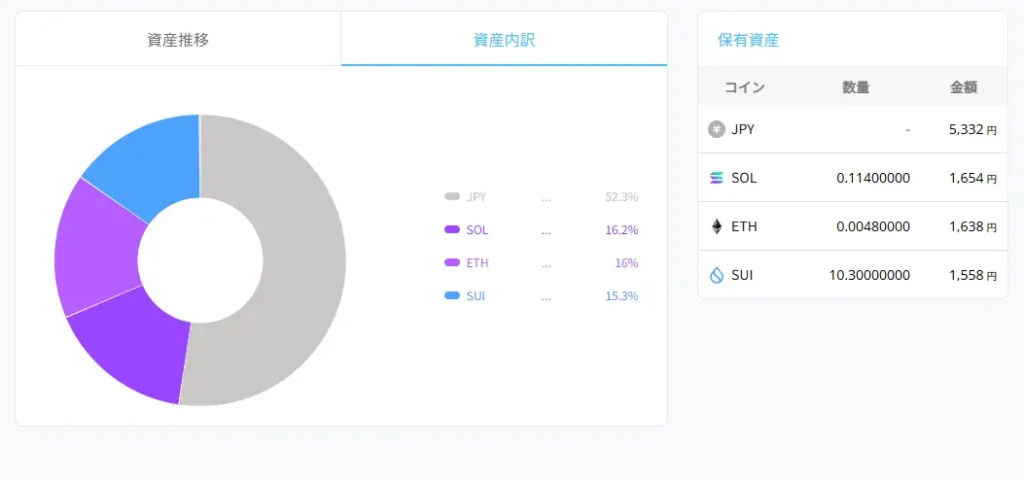Image resolution: width=1024 pixels, height=480 pixels.
Task: Click the gray JPY legend swatch
Action: click(452, 197)
